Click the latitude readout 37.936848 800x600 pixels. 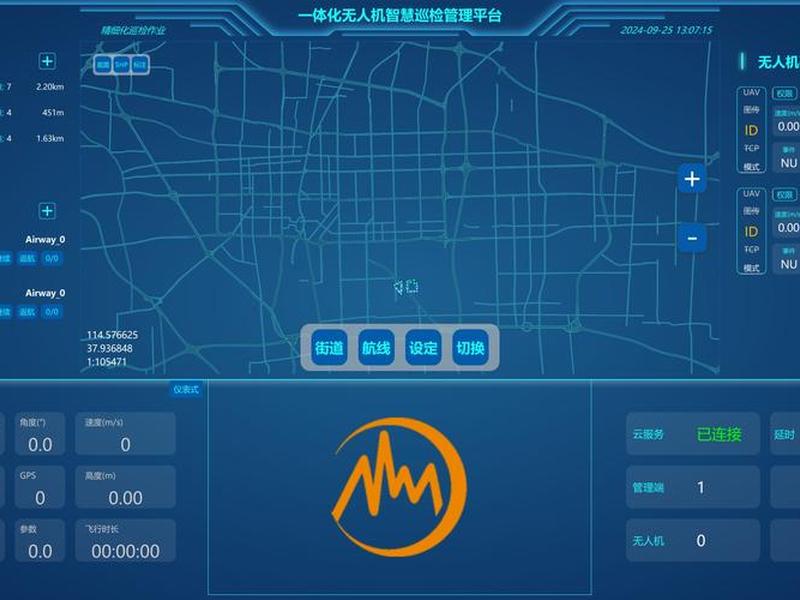pyautogui.click(x=110, y=348)
